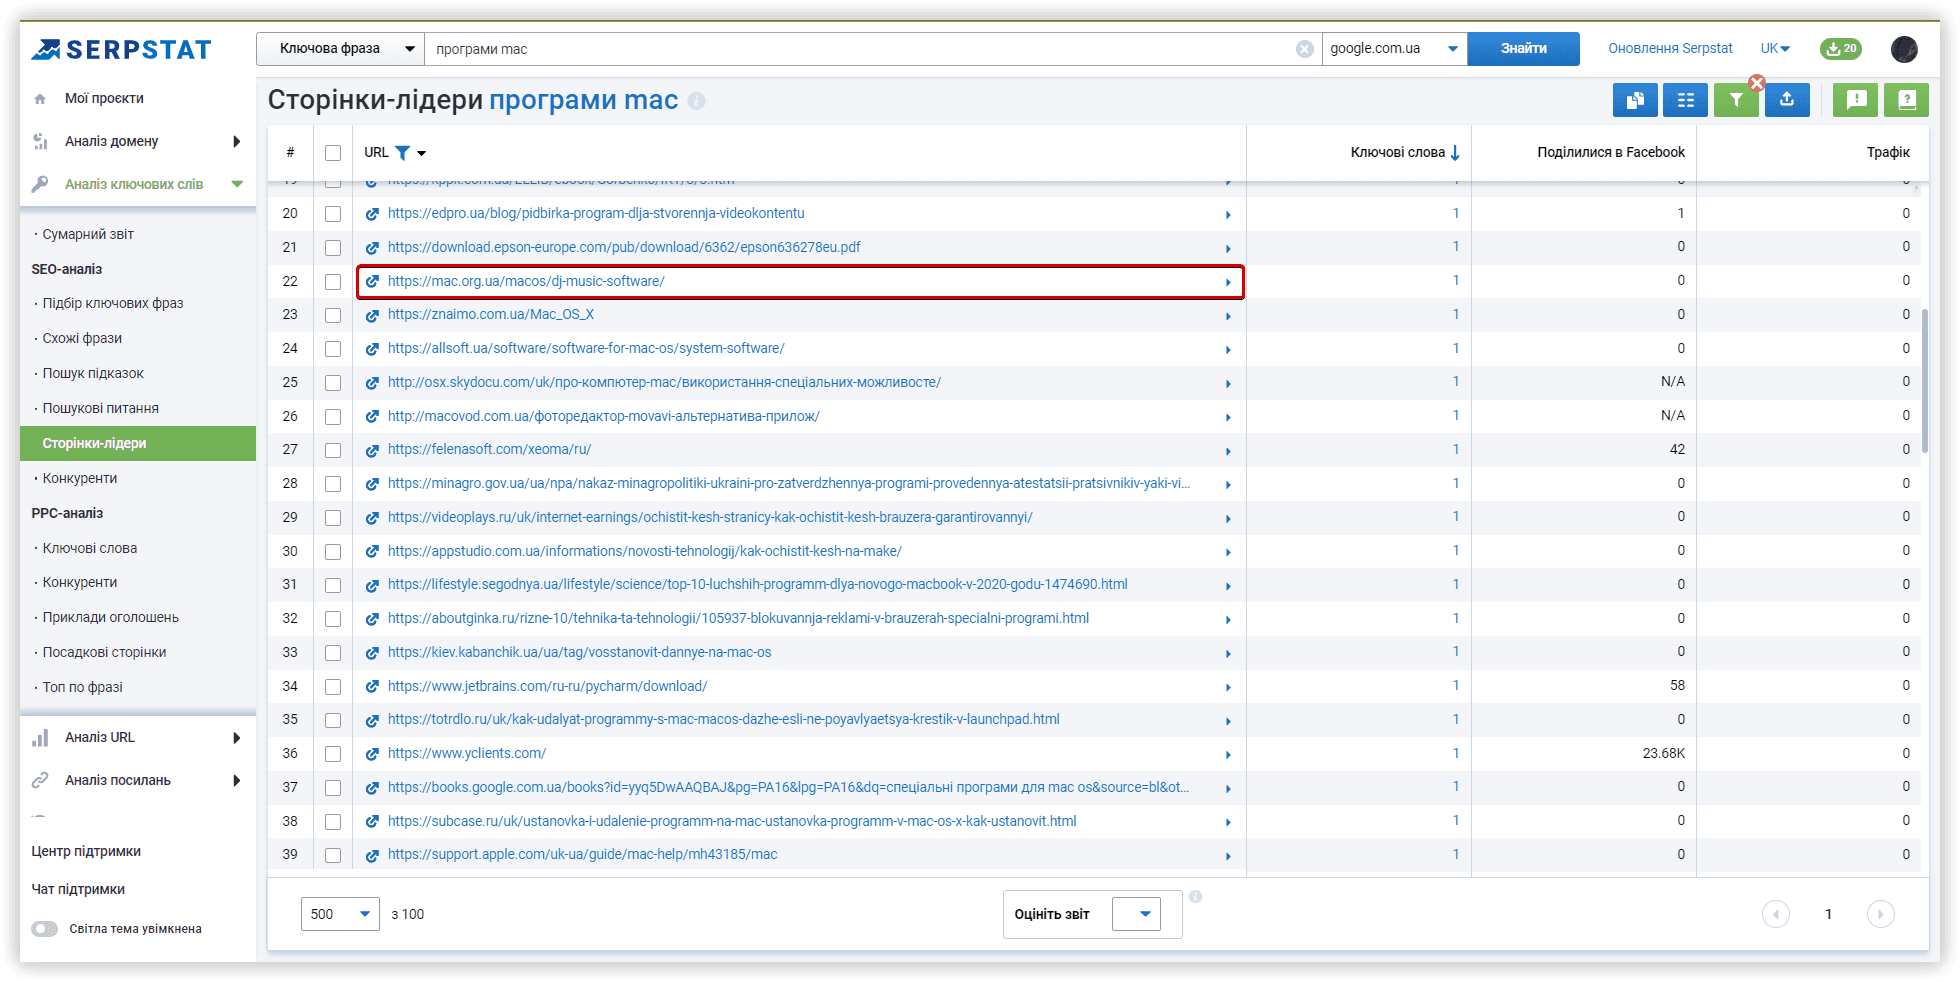Click the key icon for Аналіз ключових слів
1960x982 pixels.
(x=40, y=184)
